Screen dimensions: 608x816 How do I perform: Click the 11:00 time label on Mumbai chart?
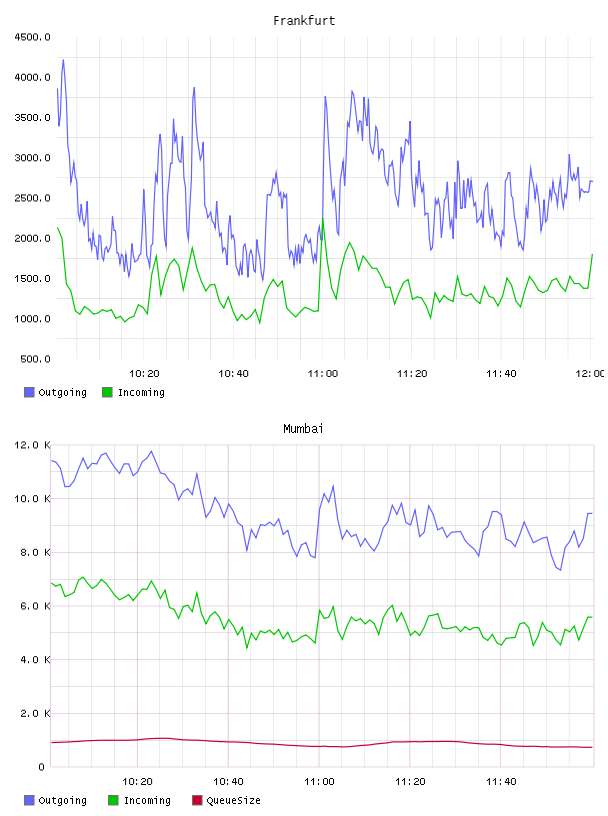pyautogui.click(x=319, y=782)
